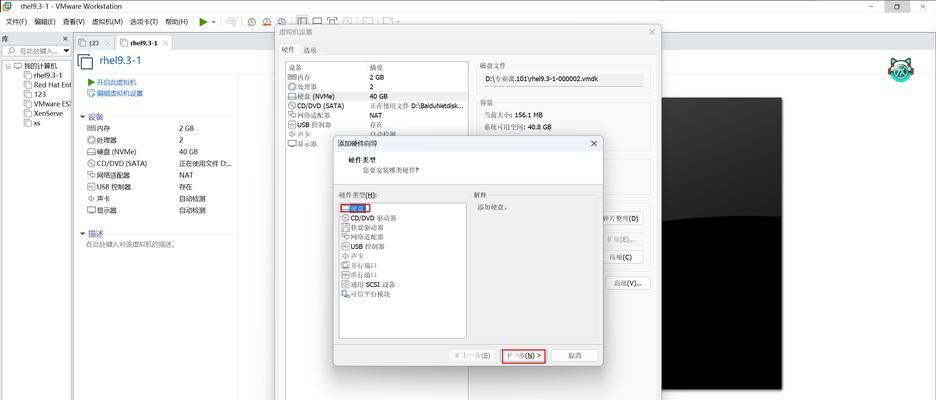The image size is (936, 400).
Task: Select VMware ESX entry in library tree
Action: click(47, 104)
